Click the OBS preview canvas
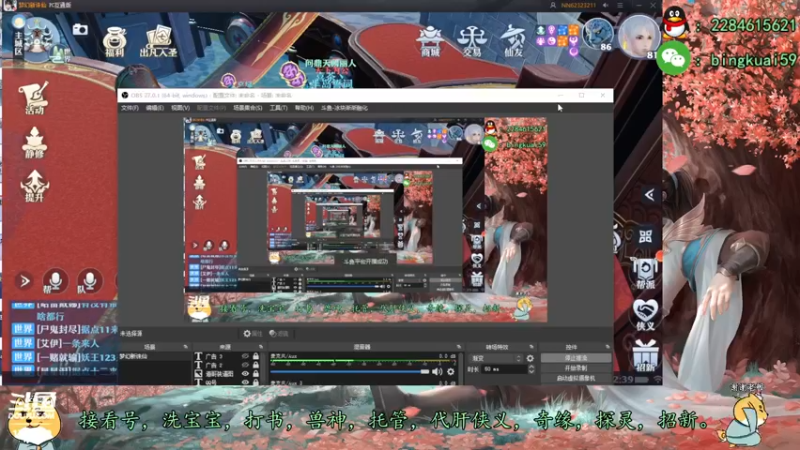Image resolution: width=800 pixels, height=450 pixels. point(365,220)
